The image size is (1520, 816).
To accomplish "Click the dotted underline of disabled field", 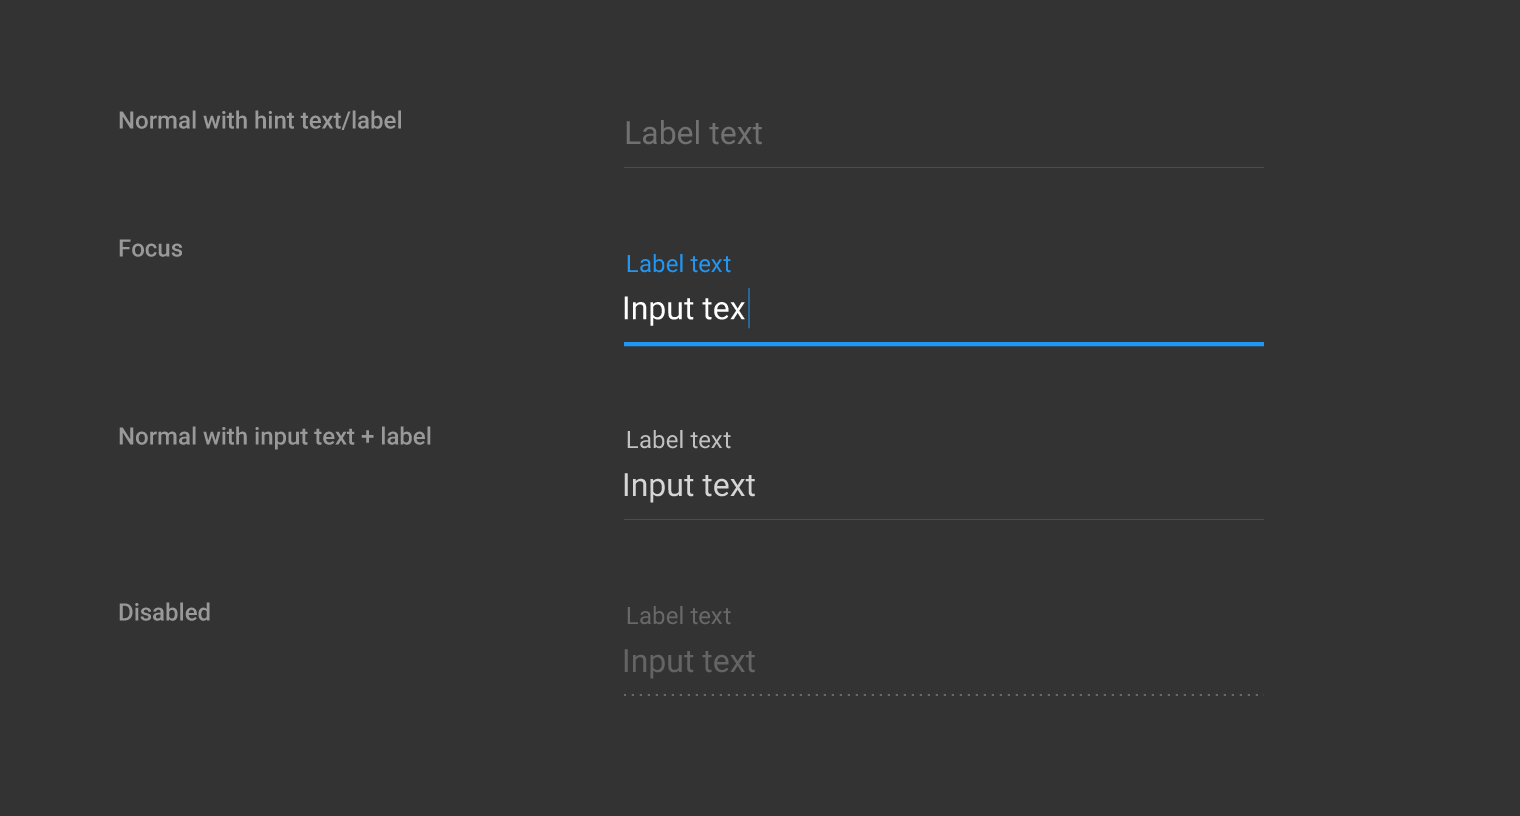I will pos(943,694).
